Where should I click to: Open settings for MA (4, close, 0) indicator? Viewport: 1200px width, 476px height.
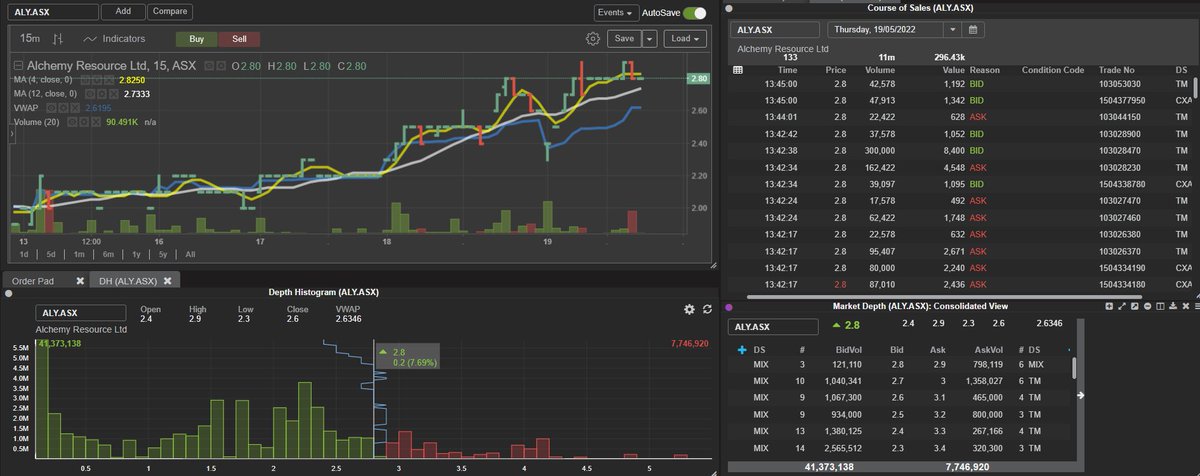[97, 80]
